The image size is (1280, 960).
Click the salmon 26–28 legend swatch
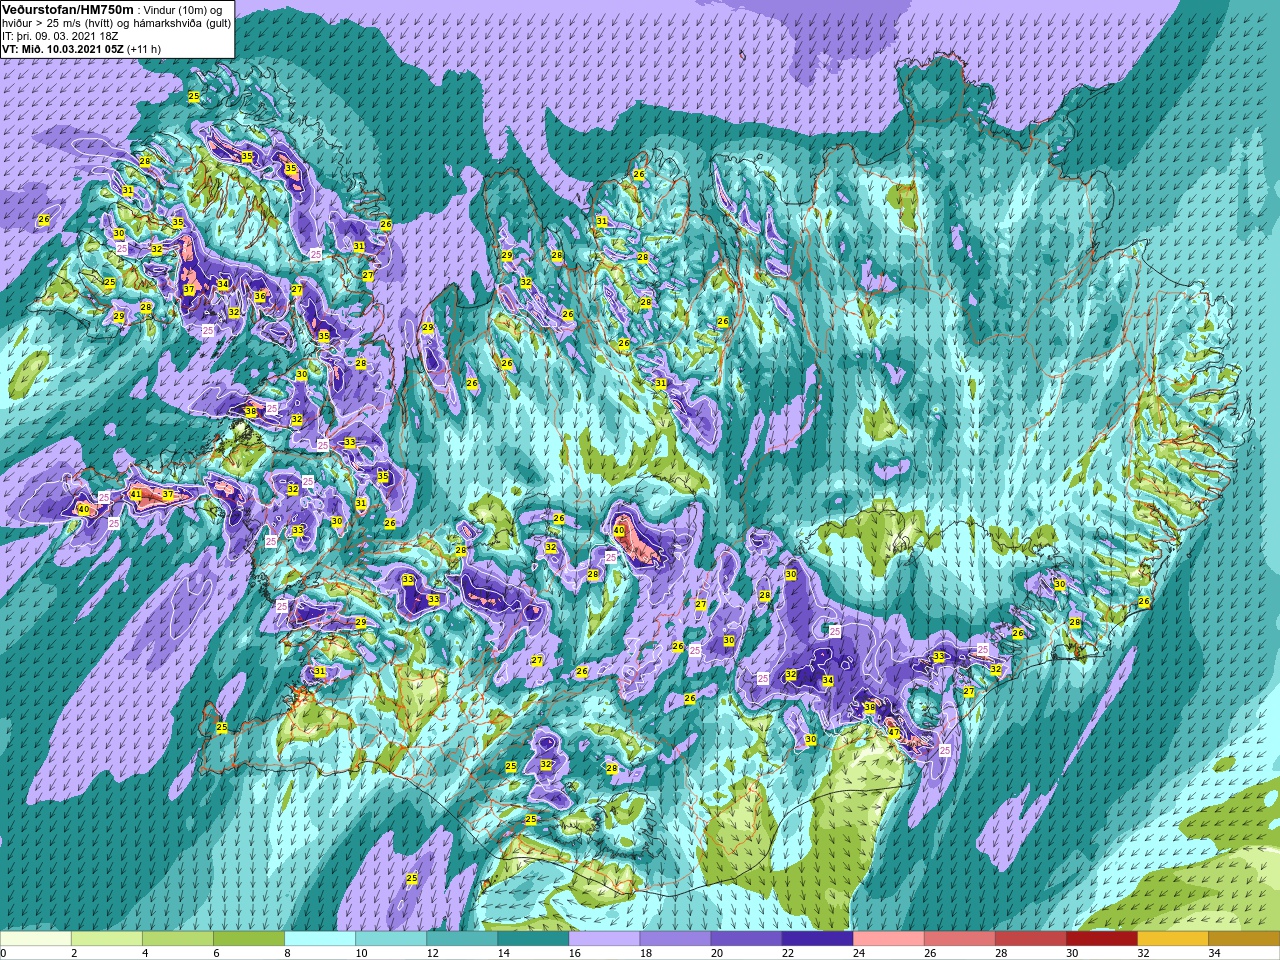959,939
